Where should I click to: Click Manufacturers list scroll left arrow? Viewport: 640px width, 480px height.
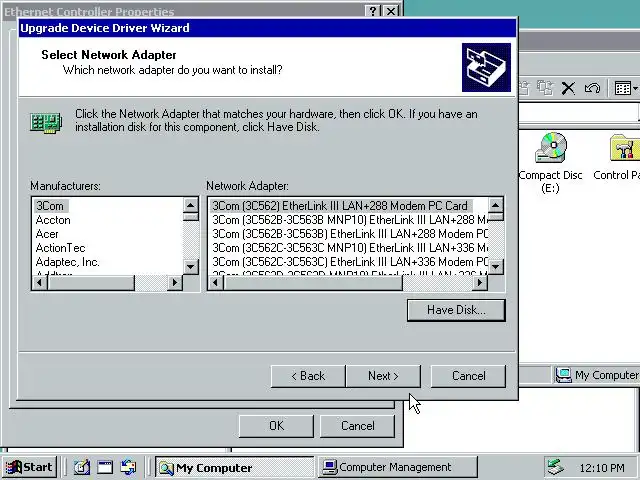click(x=40, y=282)
